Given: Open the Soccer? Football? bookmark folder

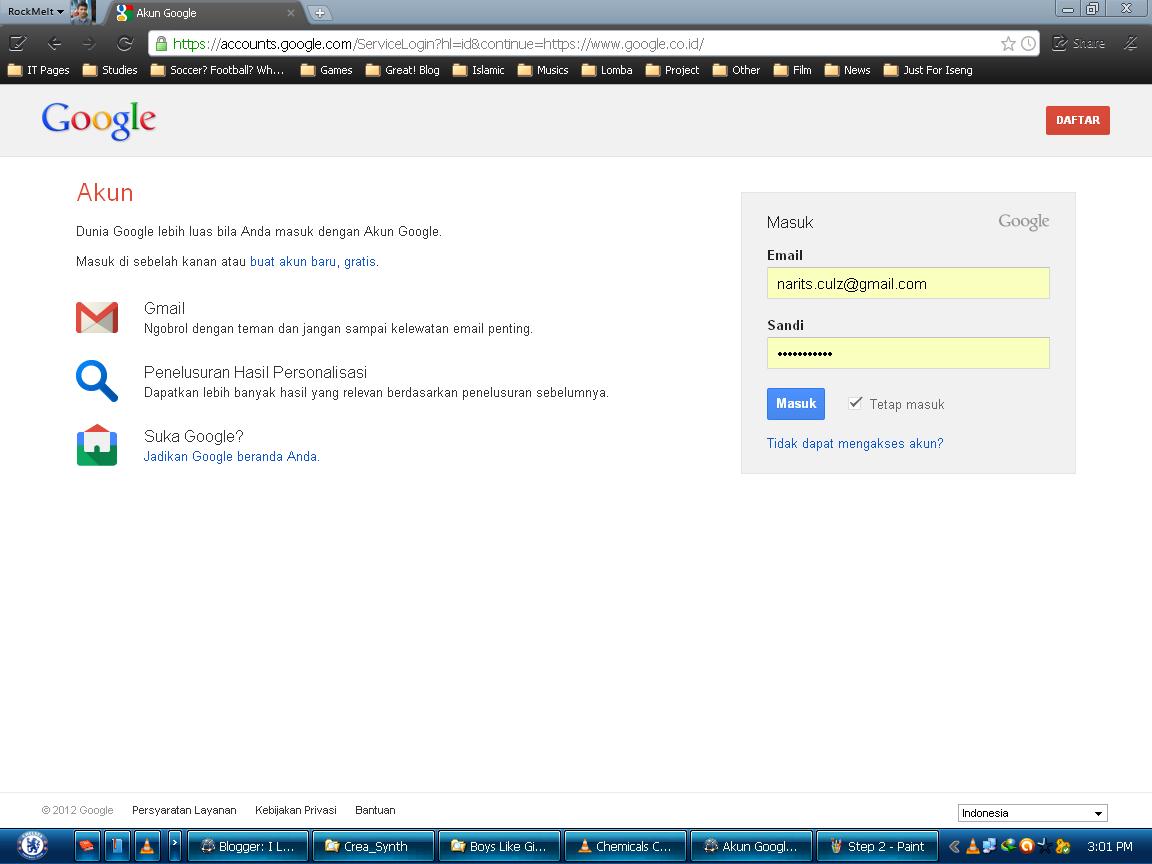Looking at the screenshot, I should click(217, 70).
